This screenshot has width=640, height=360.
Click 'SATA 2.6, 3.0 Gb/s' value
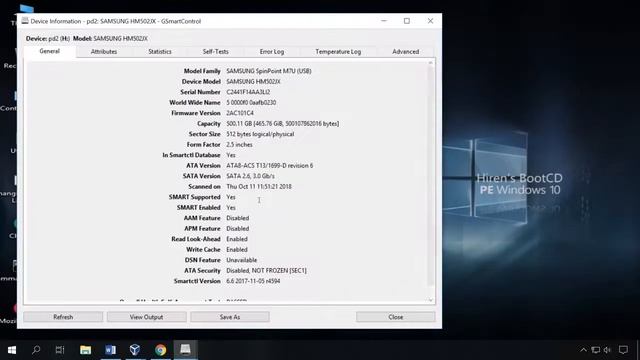[x=250, y=176]
